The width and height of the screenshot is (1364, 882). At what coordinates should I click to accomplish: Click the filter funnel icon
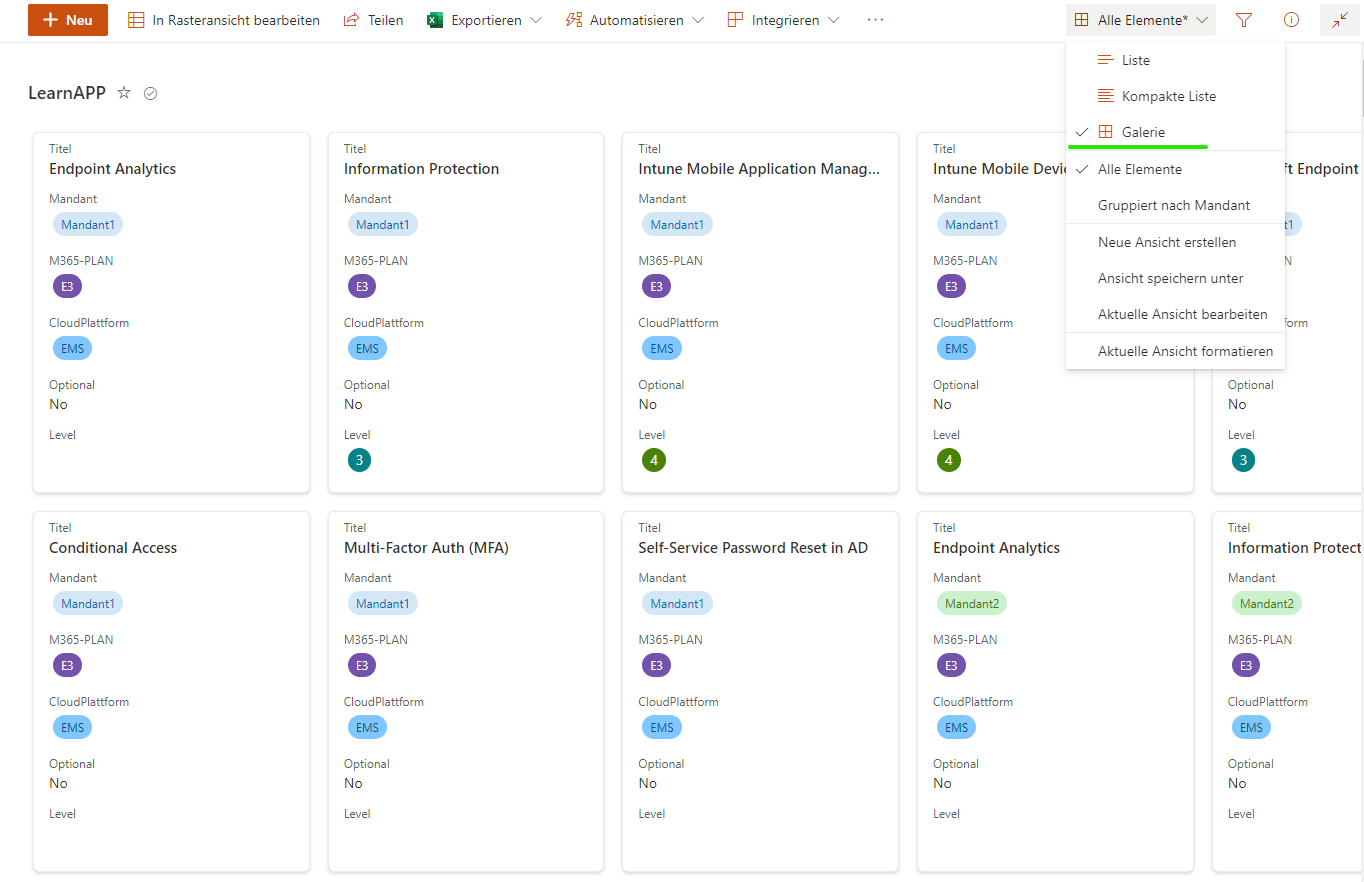pos(1243,20)
